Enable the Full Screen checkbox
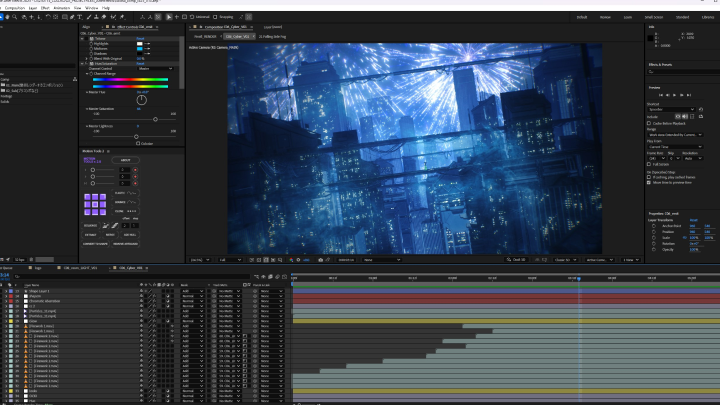The image size is (720, 405). 649,164
